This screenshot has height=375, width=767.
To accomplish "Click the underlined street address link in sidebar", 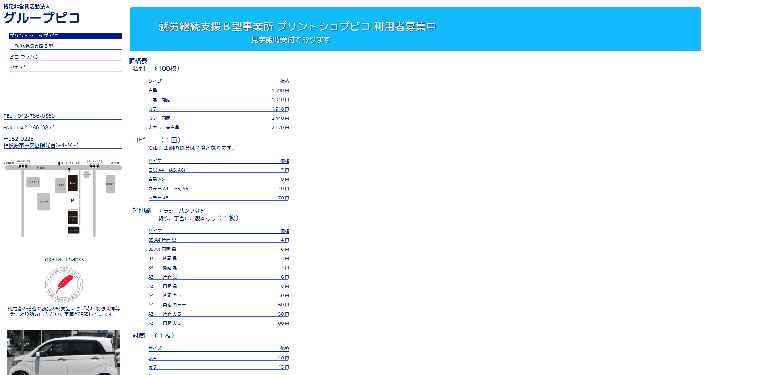I will 42,145.
